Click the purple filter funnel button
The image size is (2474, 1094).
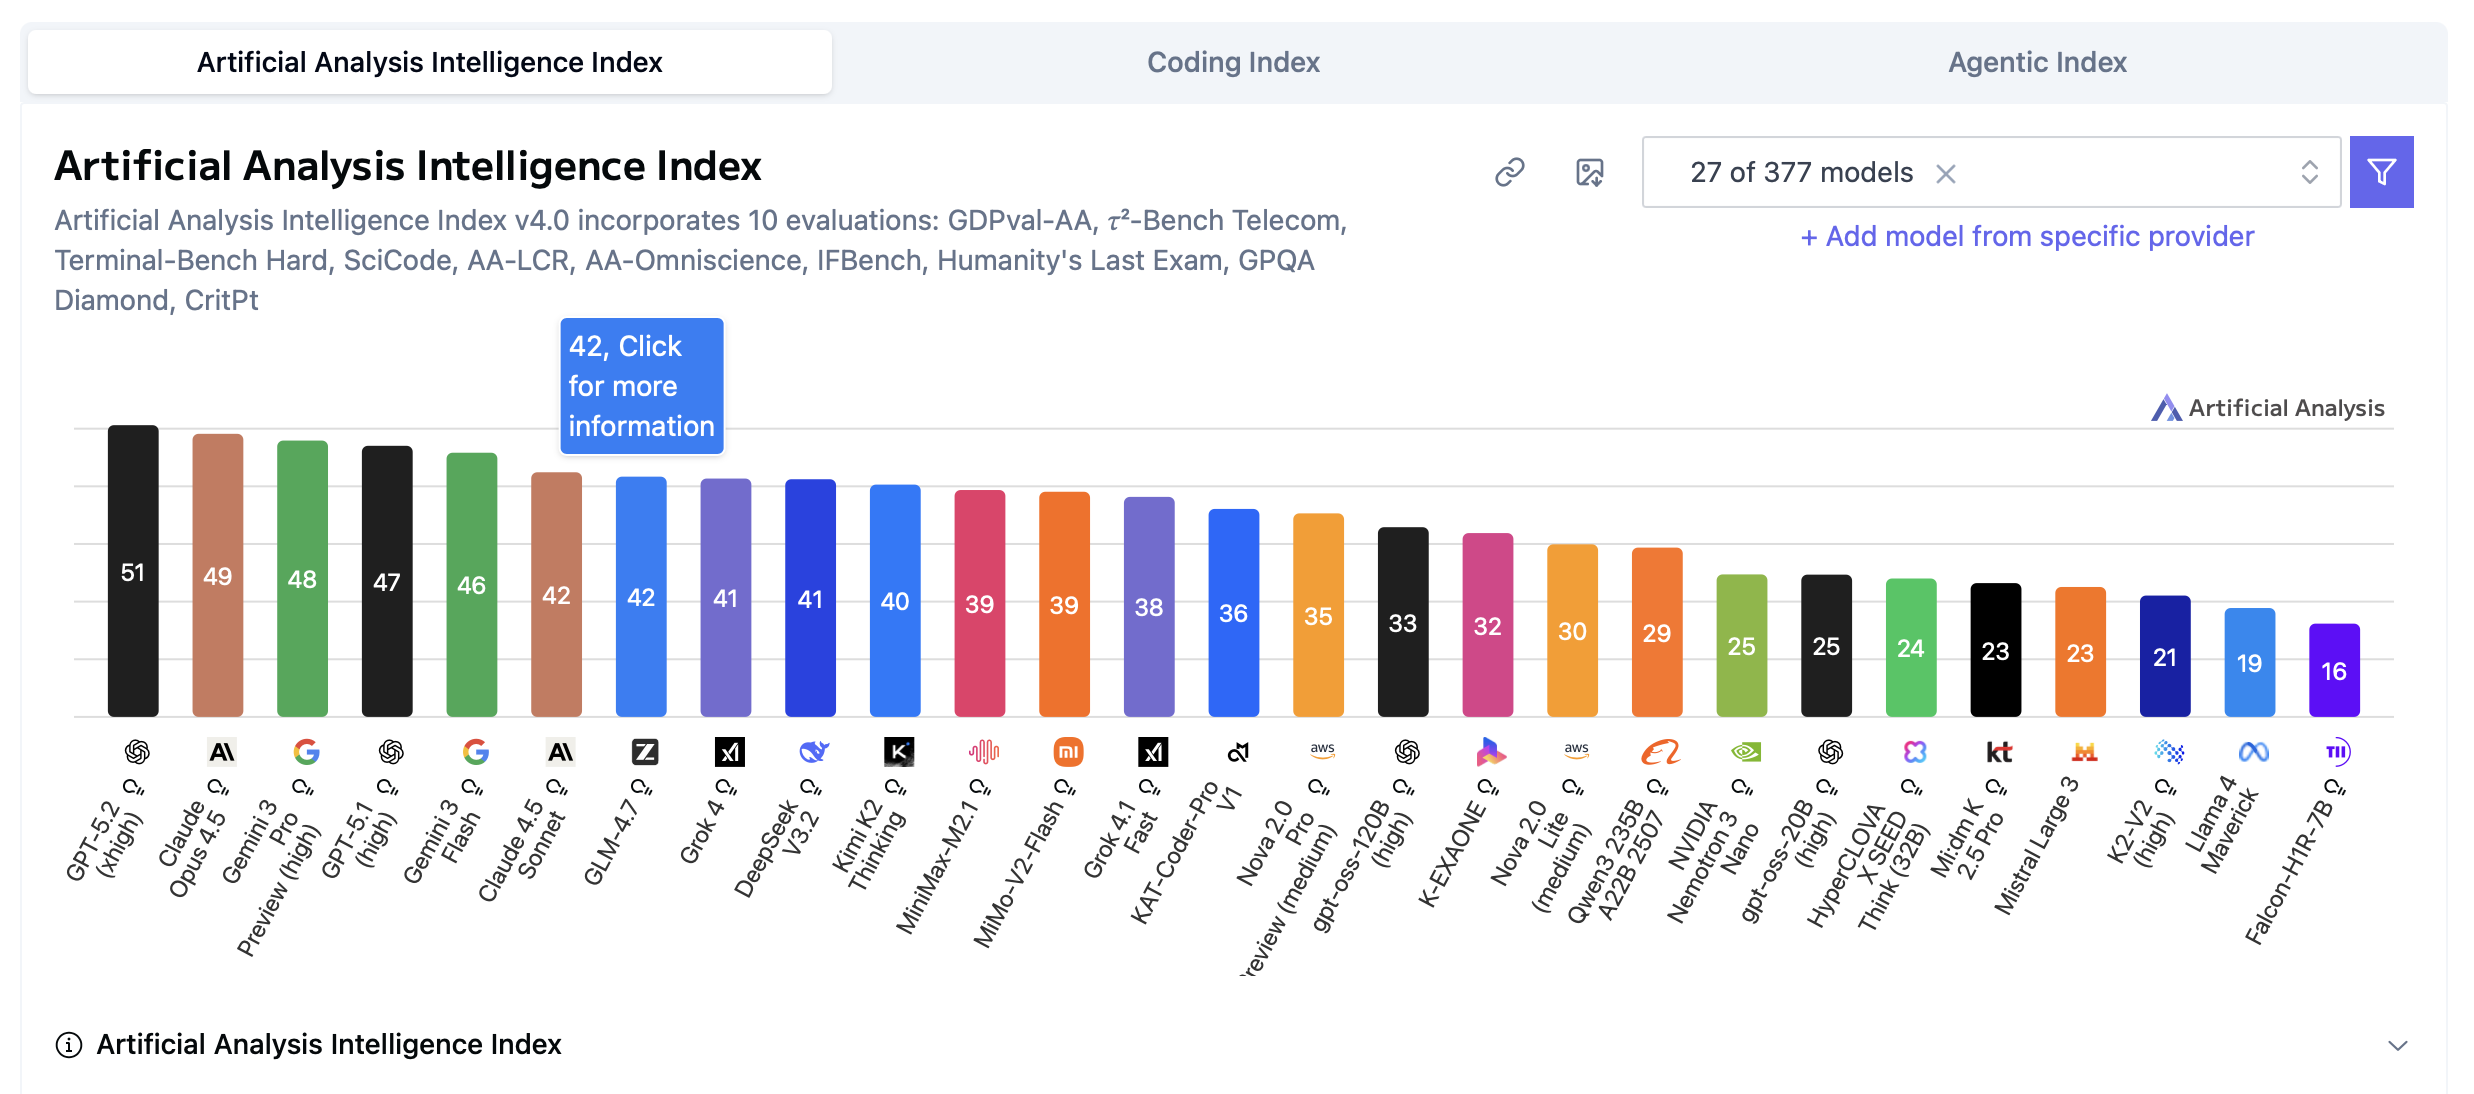(2381, 173)
